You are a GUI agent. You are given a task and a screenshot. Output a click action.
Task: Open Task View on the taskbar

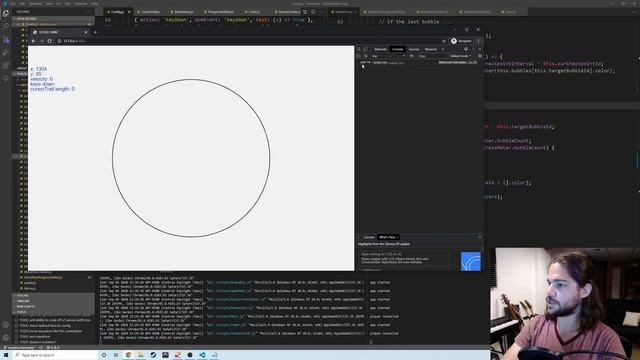116,355
